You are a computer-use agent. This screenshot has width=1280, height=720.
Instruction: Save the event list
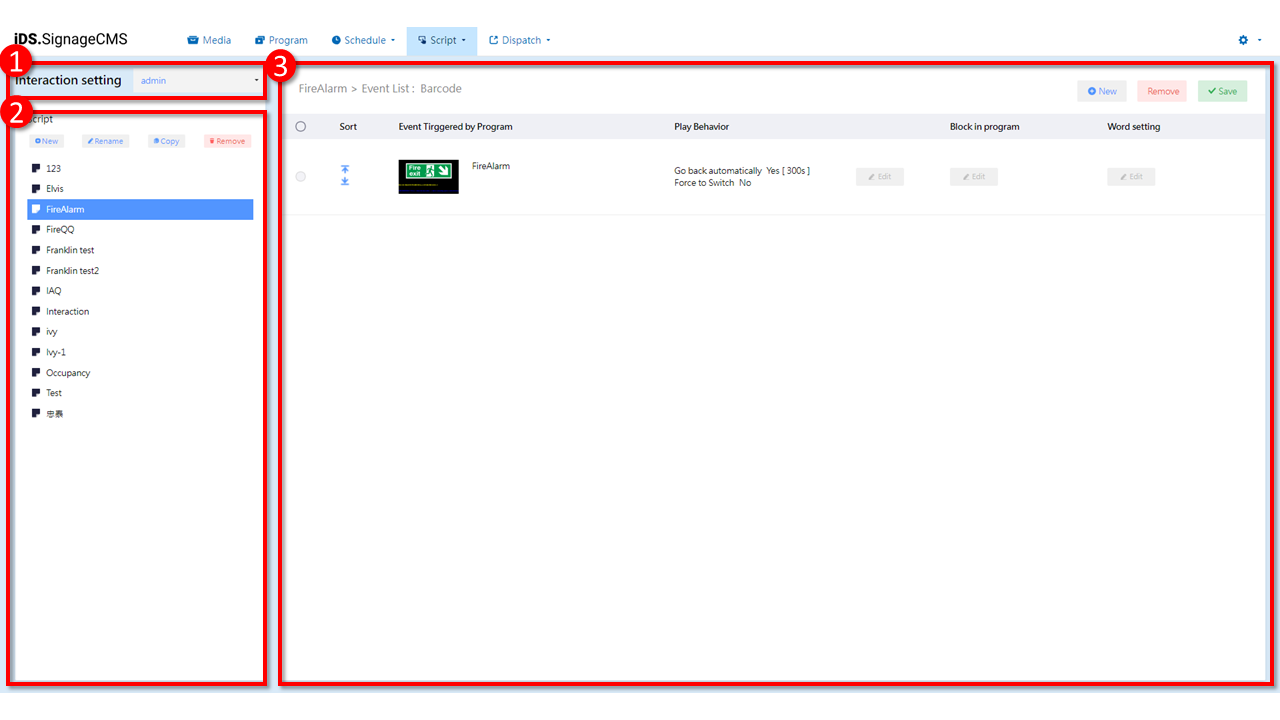[x=1222, y=91]
